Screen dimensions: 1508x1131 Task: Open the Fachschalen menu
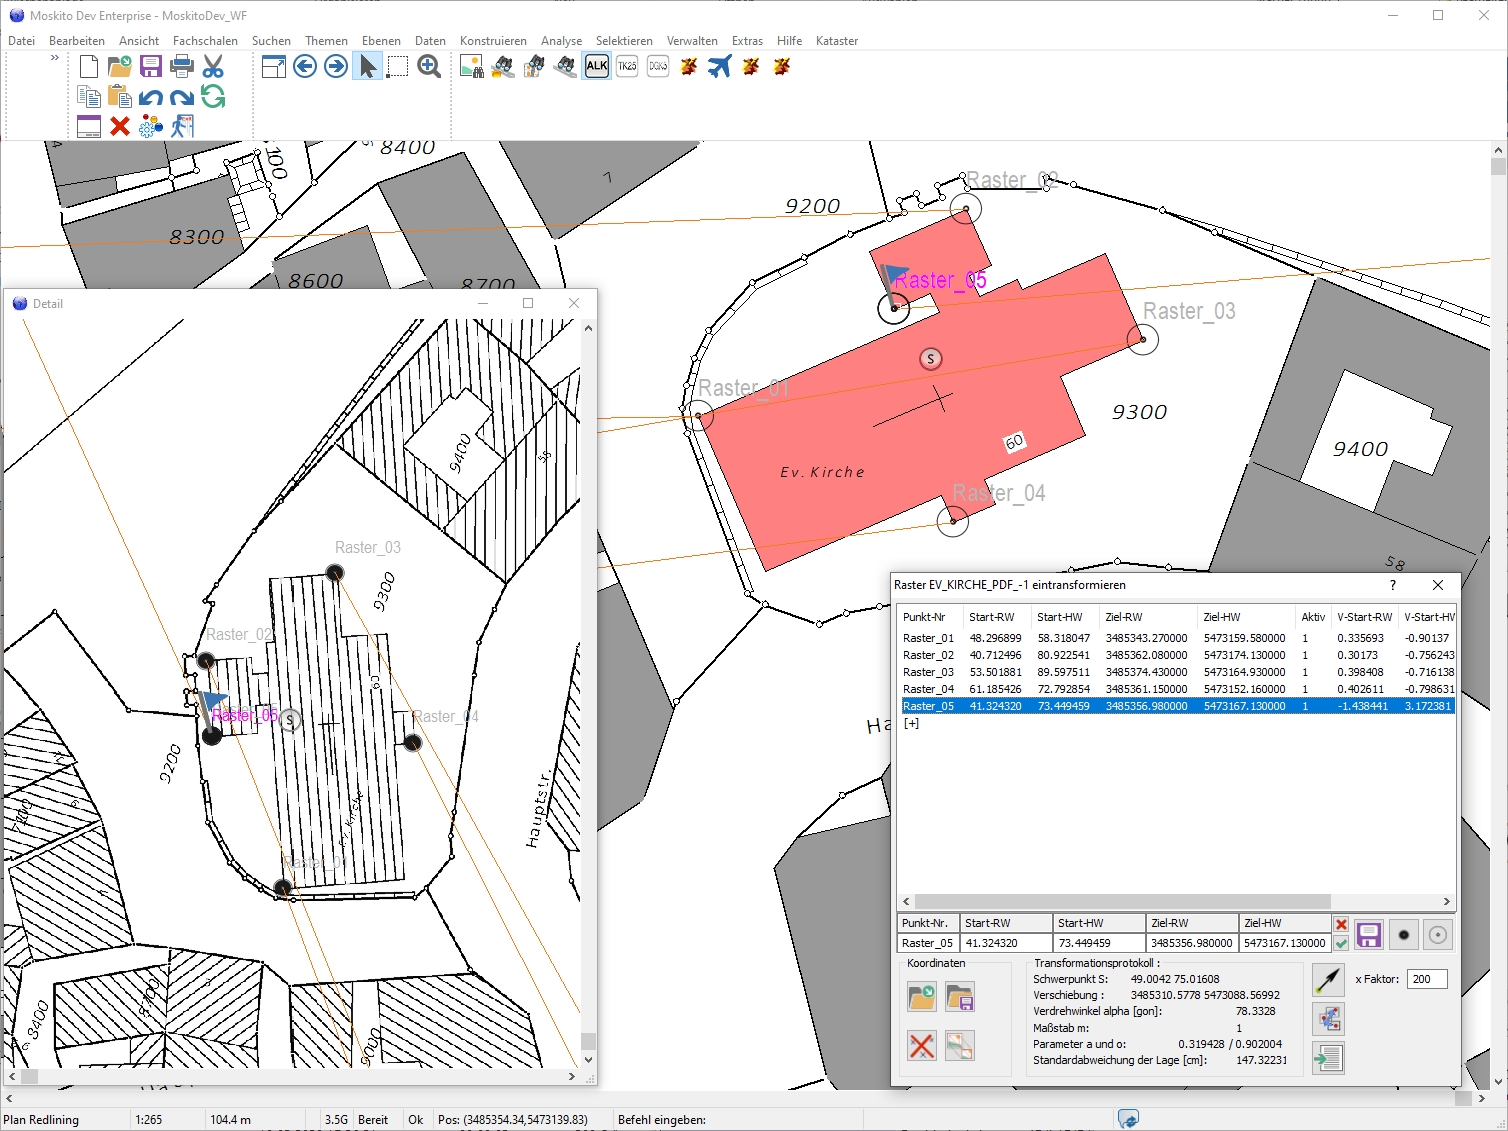pos(205,41)
